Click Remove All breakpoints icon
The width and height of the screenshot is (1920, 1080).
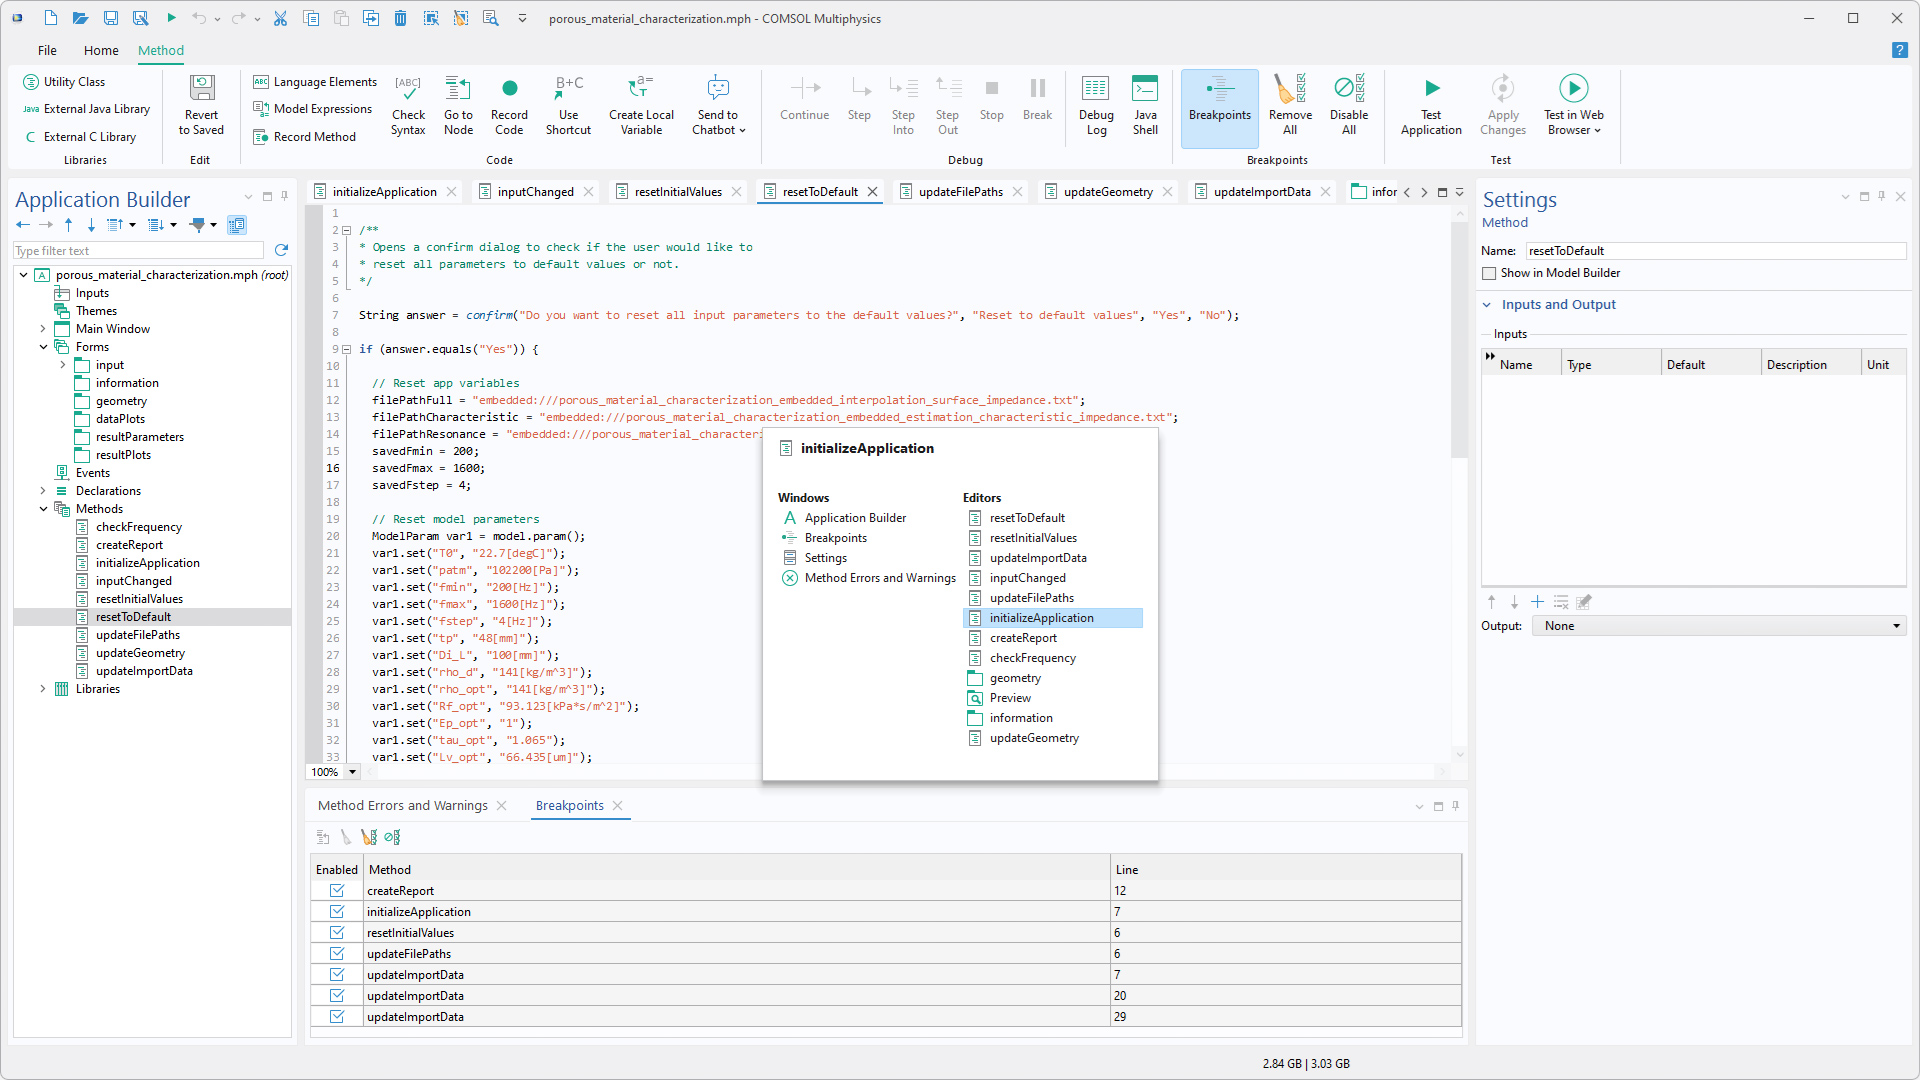(x=1290, y=90)
